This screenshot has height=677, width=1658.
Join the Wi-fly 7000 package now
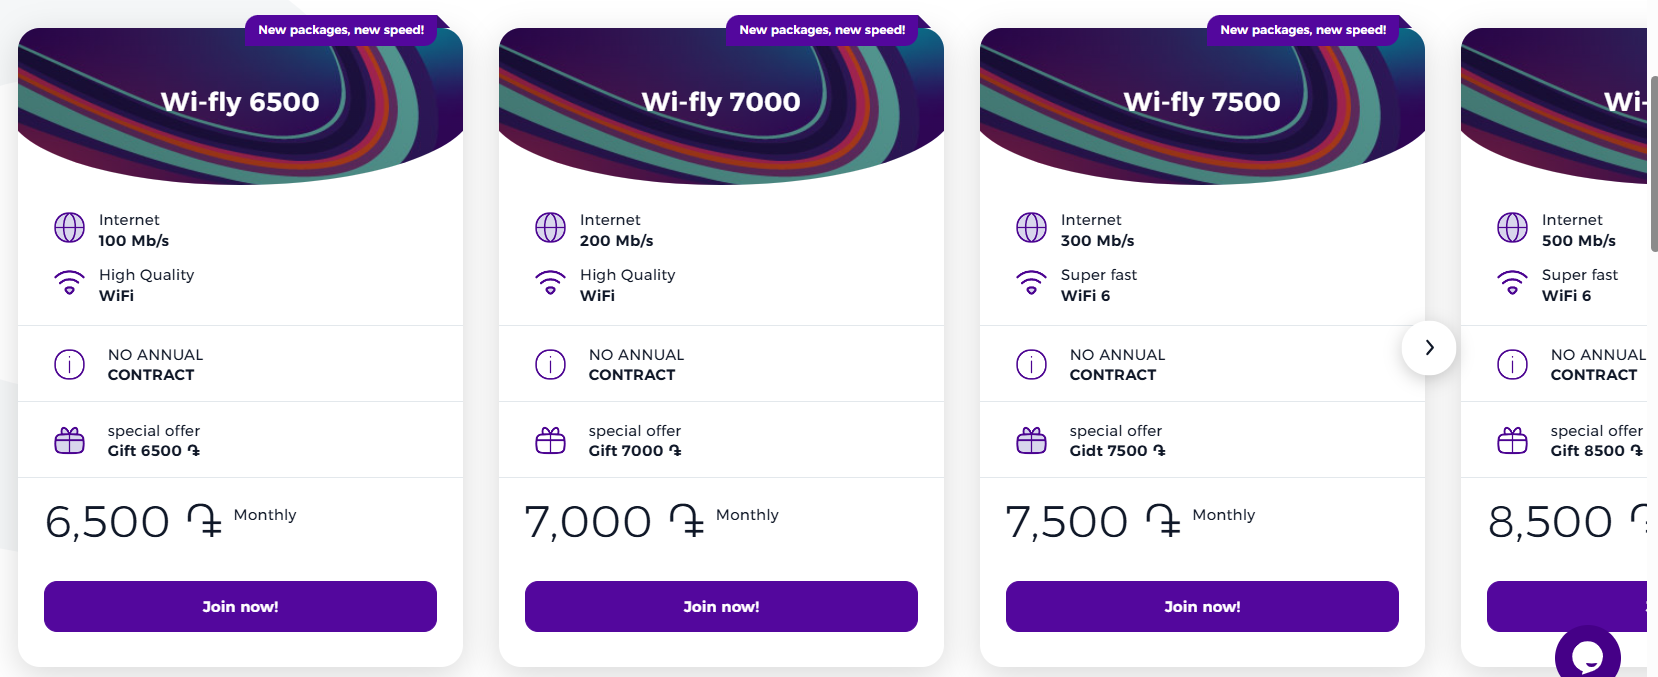pyautogui.click(x=721, y=607)
